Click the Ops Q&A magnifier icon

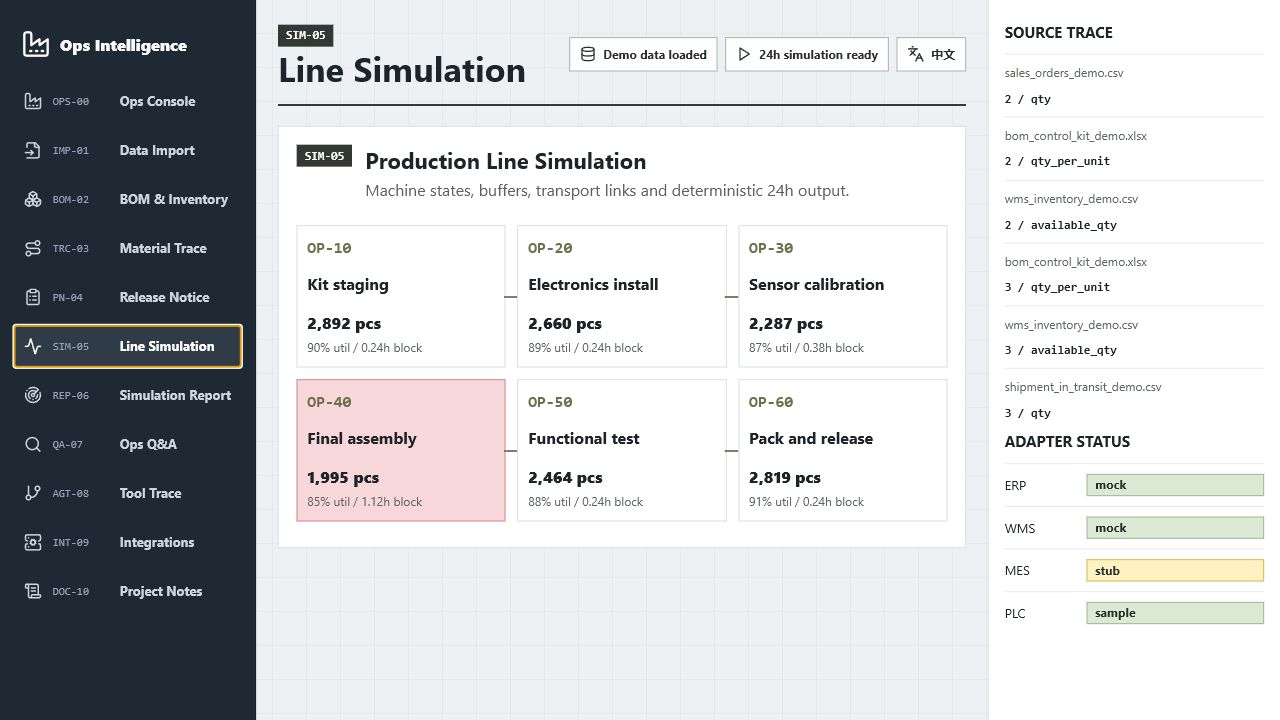(33, 444)
